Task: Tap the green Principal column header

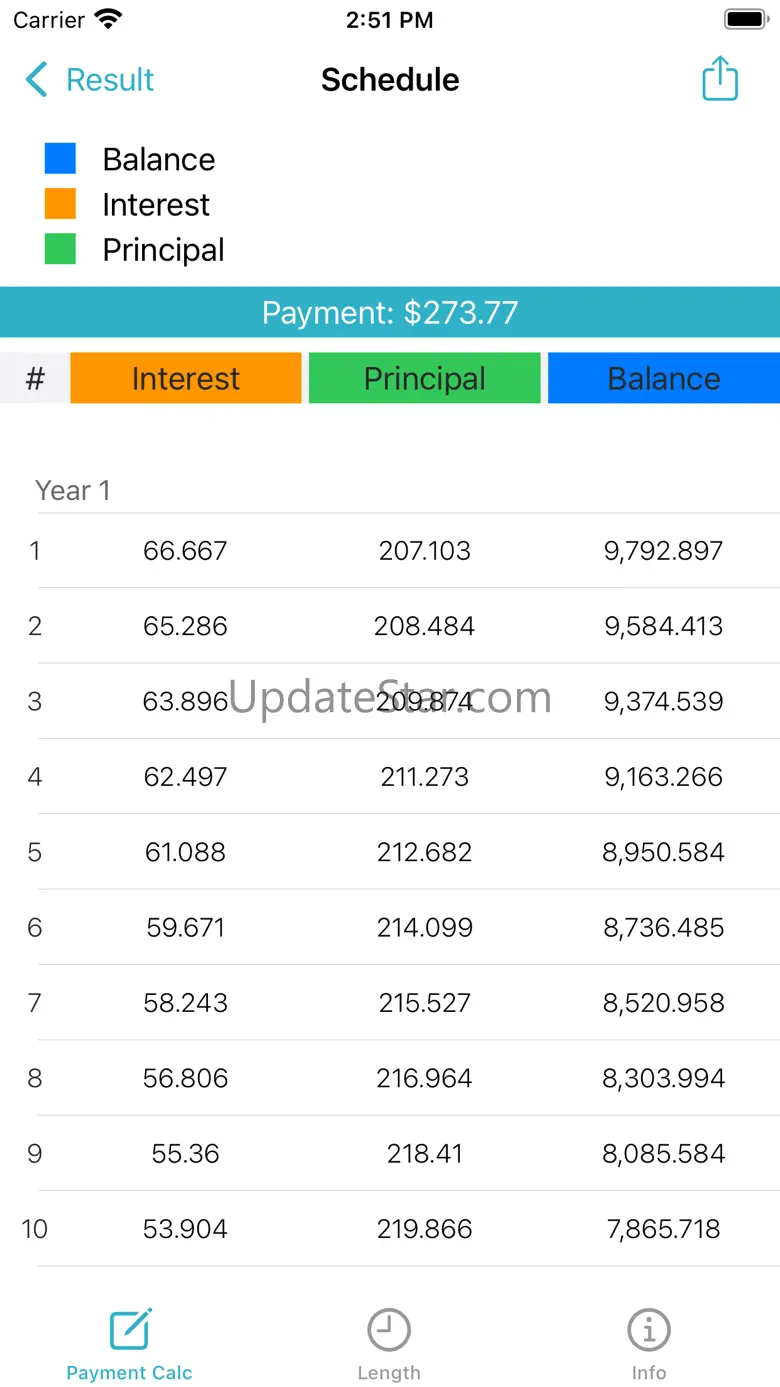Action: [x=425, y=378]
